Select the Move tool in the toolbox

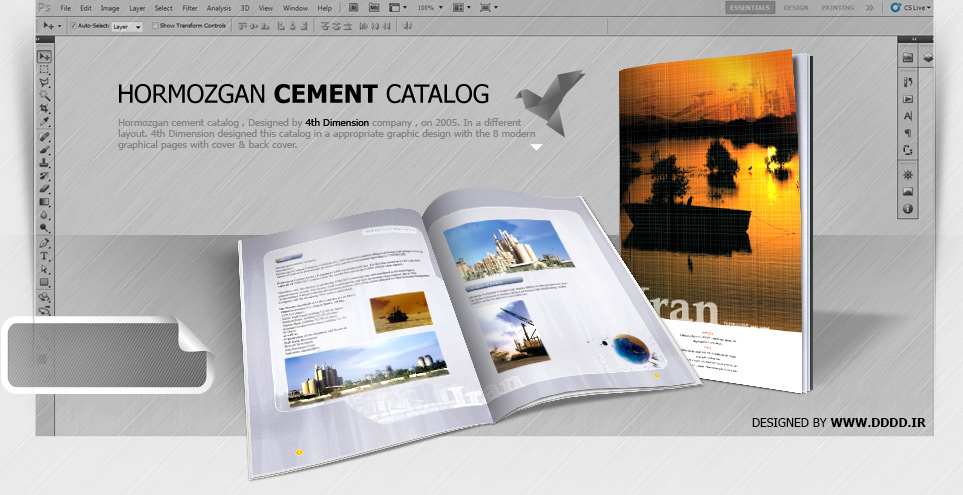(44, 57)
